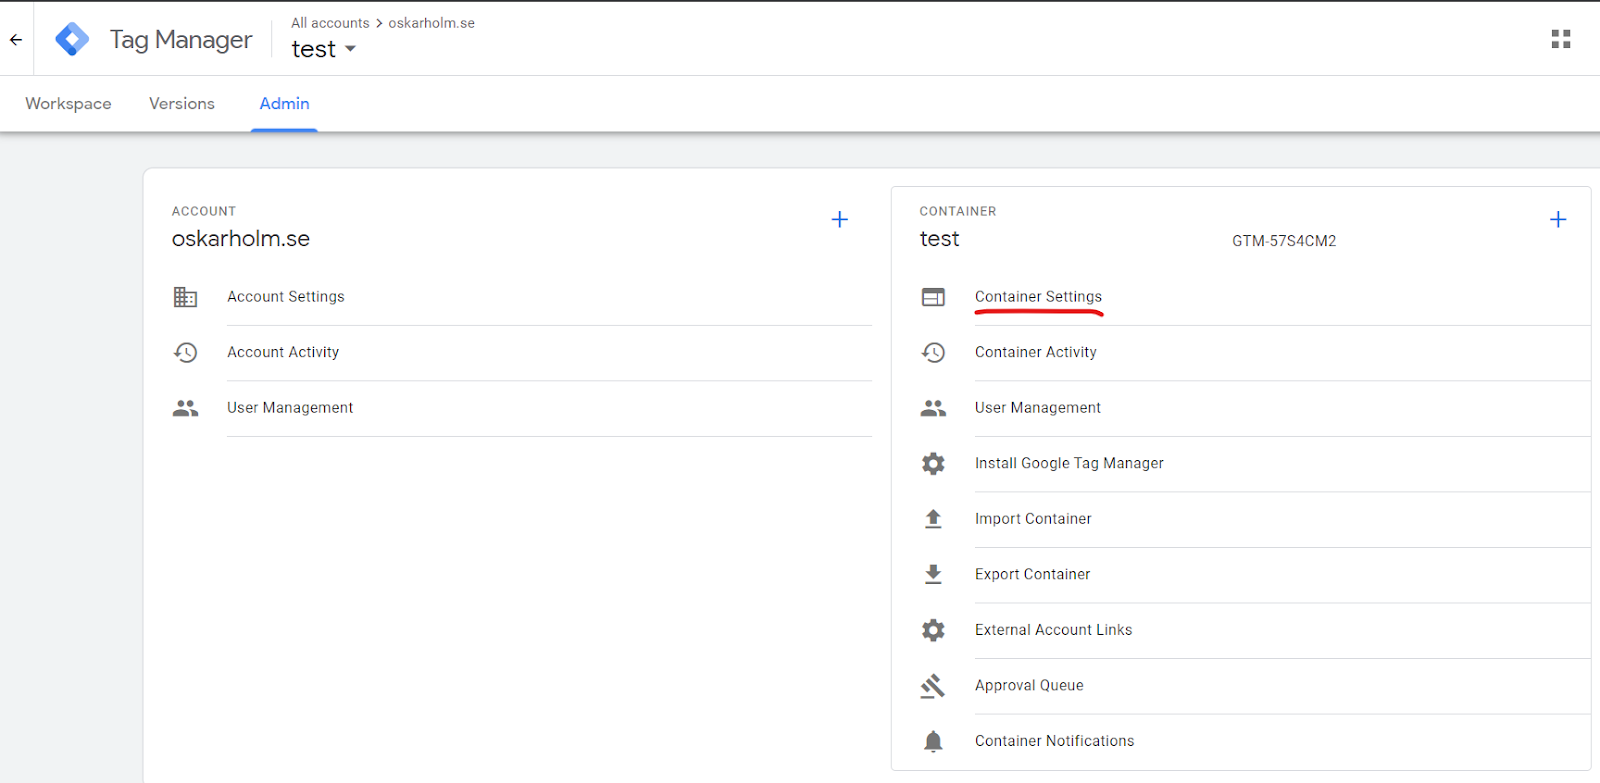Open Install Google Tag Manager
The width and height of the screenshot is (1600, 783).
pos(1069,463)
